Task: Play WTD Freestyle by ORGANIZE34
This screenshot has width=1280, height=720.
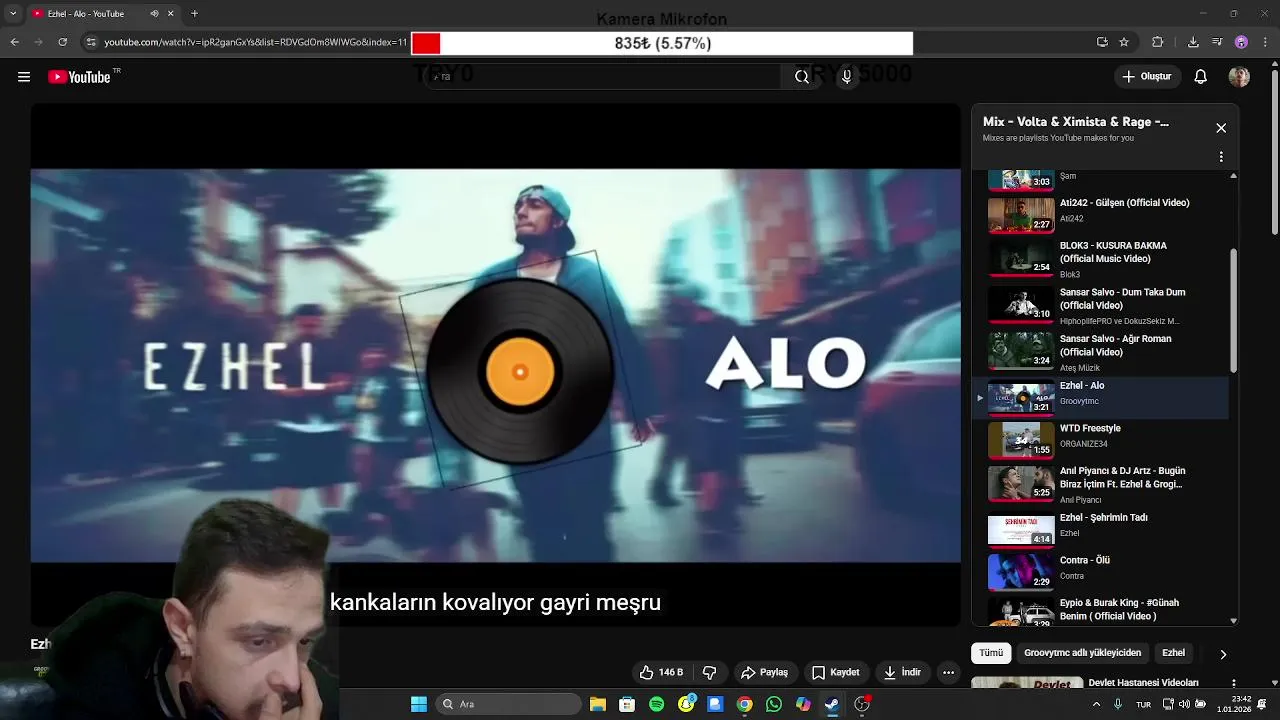Action: pyautogui.click(x=1100, y=440)
